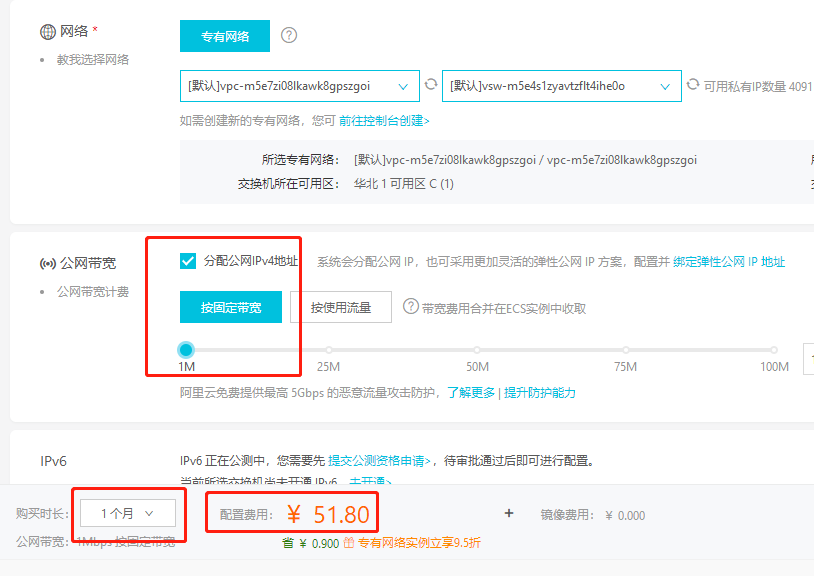The height and width of the screenshot is (576, 814).
Task: Click the plus sign before 镜像费用
Action: 509,513
